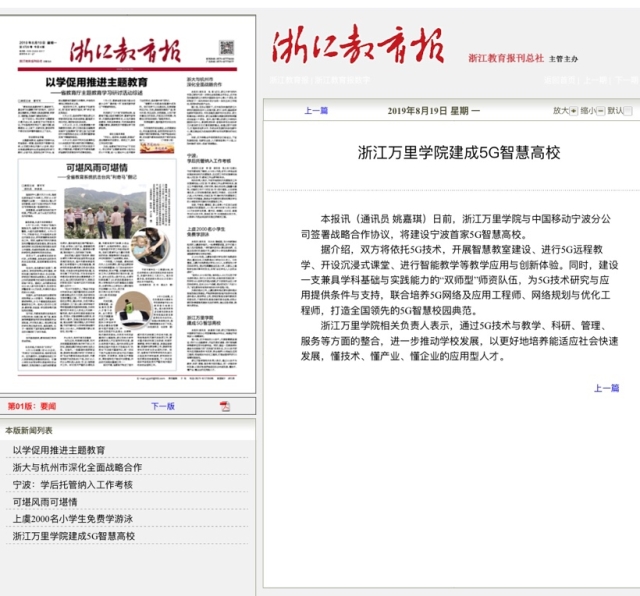The image size is (640, 596).
Task: Click the circular desk photo on page thumbnail
Action: point(133,310)
